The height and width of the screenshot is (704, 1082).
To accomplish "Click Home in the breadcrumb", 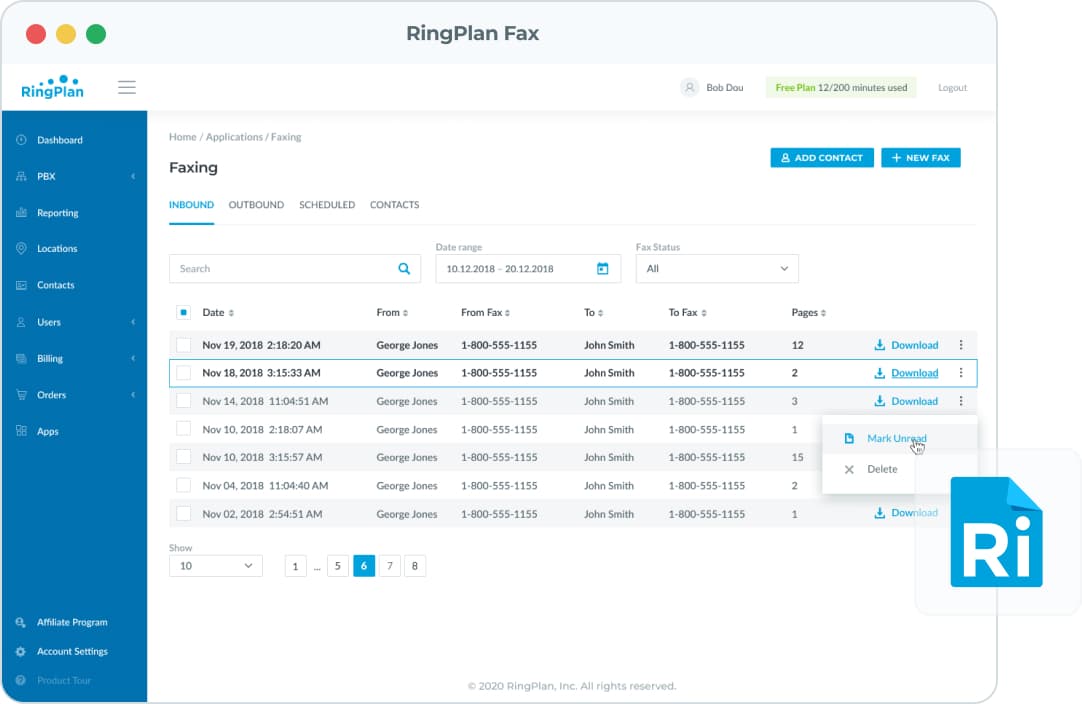I will 183,137.
